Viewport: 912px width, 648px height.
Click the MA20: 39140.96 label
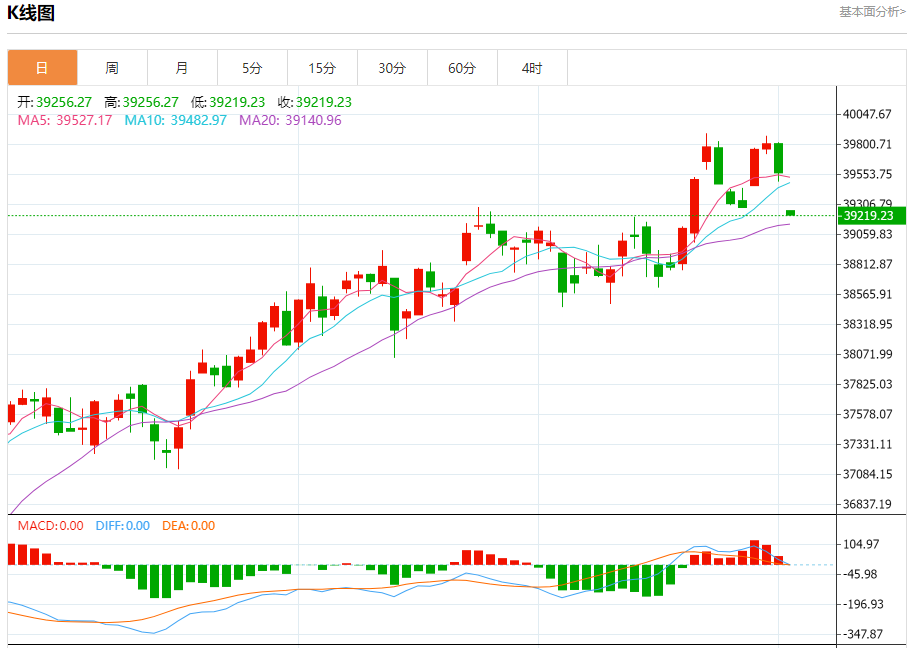[290, 120]
